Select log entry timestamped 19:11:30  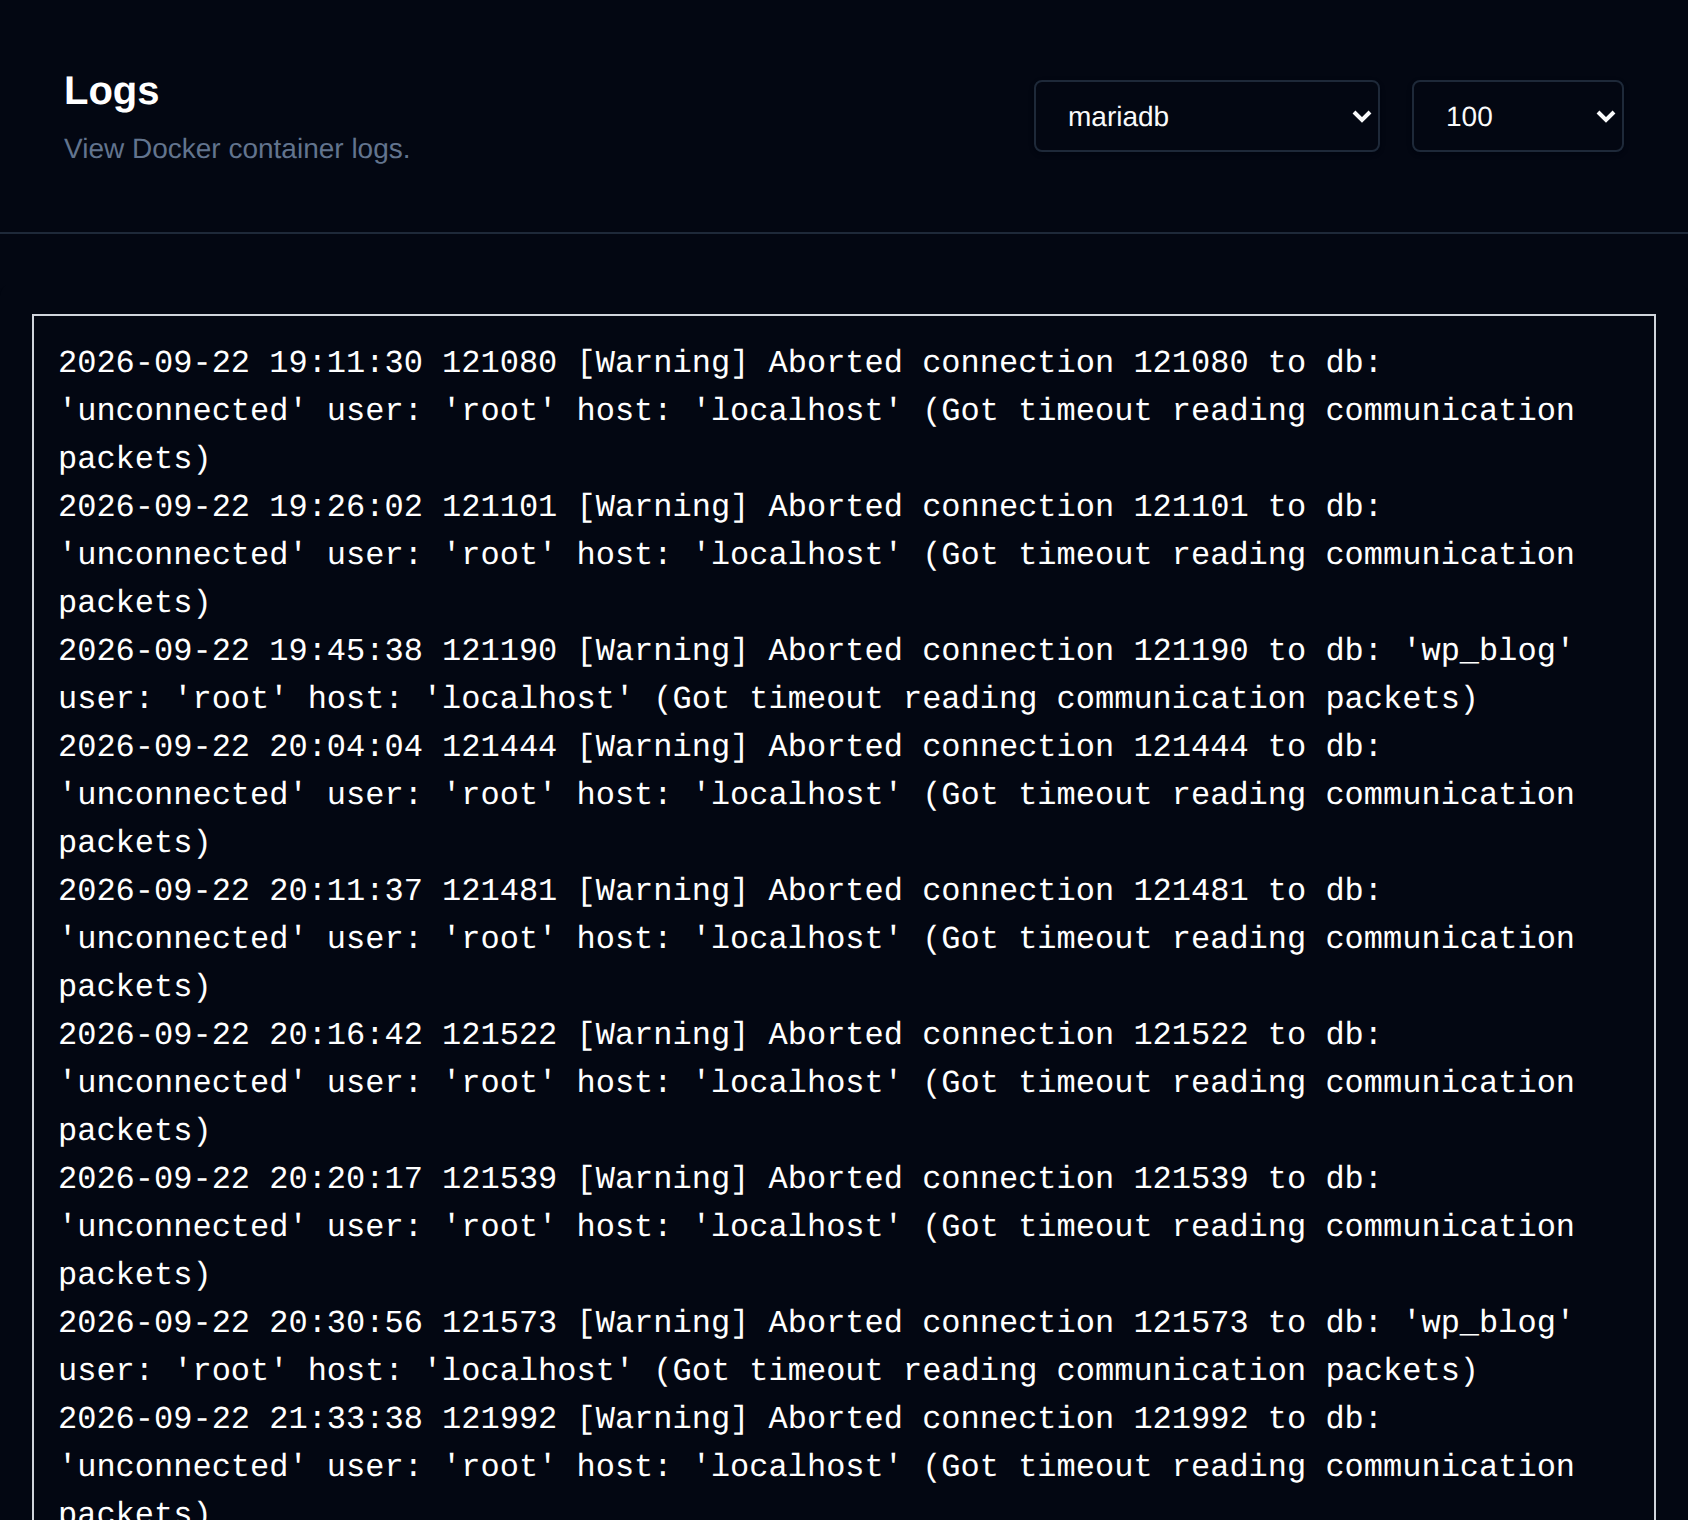pyautogui.click(x=816, y=410)
